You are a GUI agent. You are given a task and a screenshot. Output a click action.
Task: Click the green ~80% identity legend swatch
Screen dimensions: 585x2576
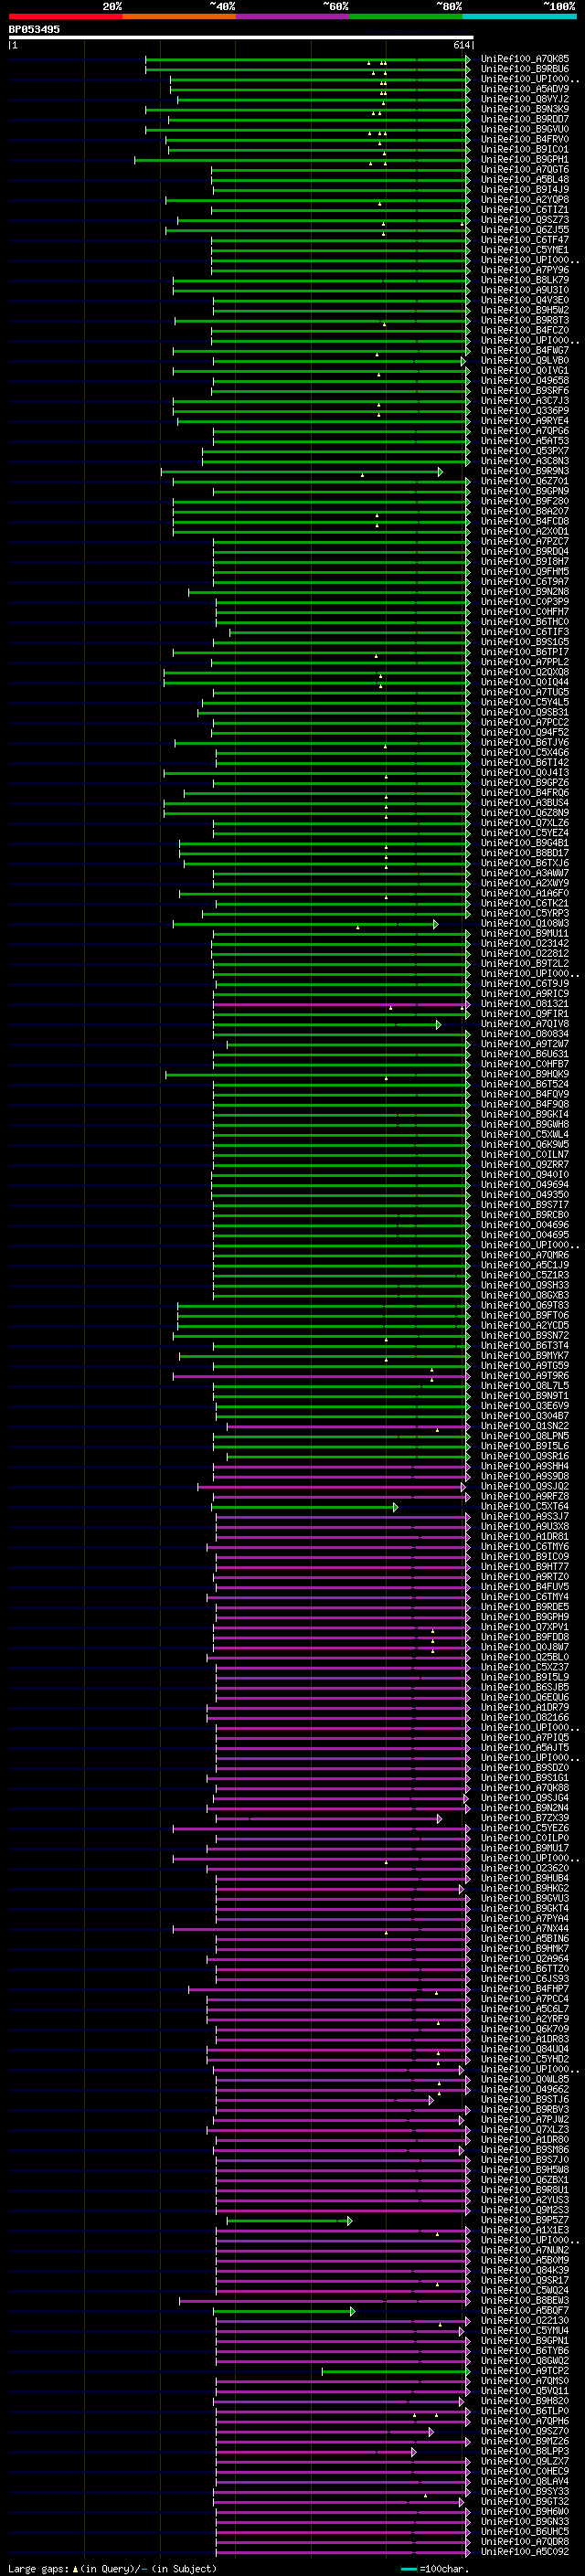coord(406,16)
